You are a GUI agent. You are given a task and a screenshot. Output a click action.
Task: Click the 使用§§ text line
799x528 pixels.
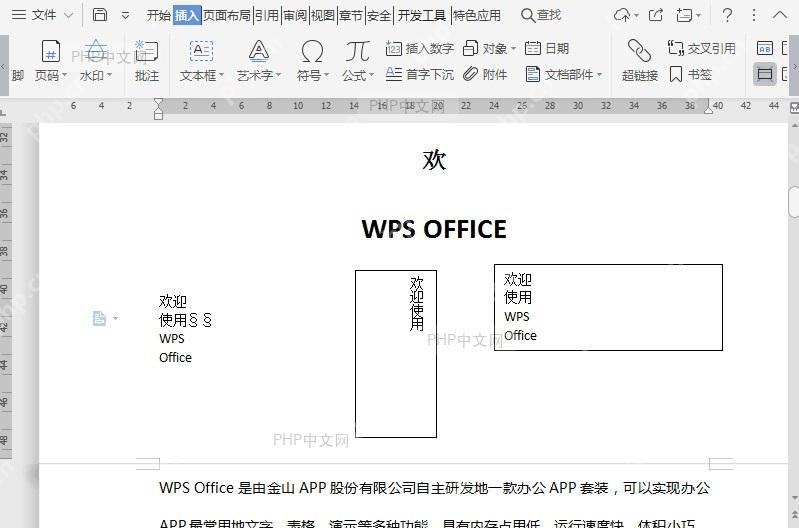point(185,320)
